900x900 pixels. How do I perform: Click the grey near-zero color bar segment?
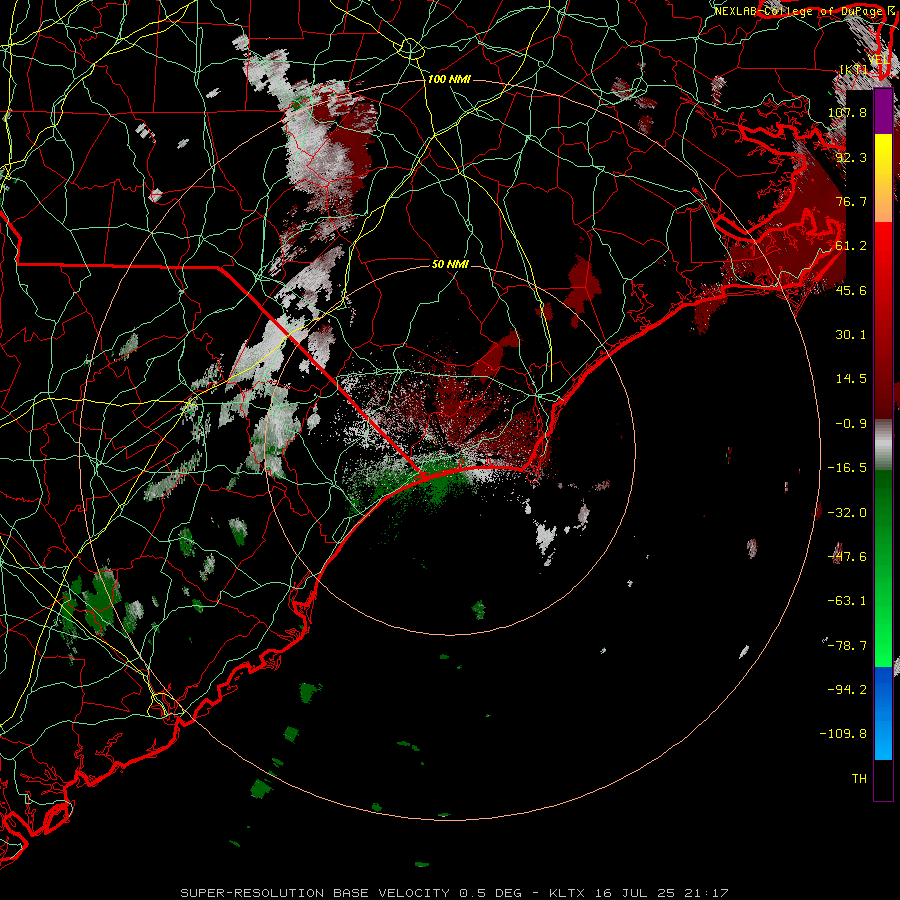tap(883, 445)
